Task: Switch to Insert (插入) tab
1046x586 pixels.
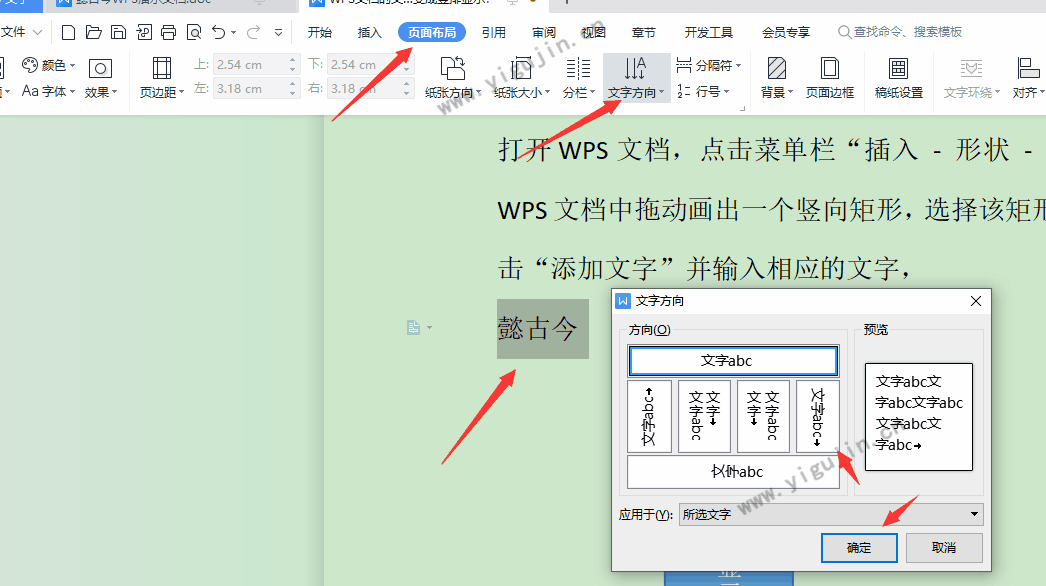Action: (369, 32)
